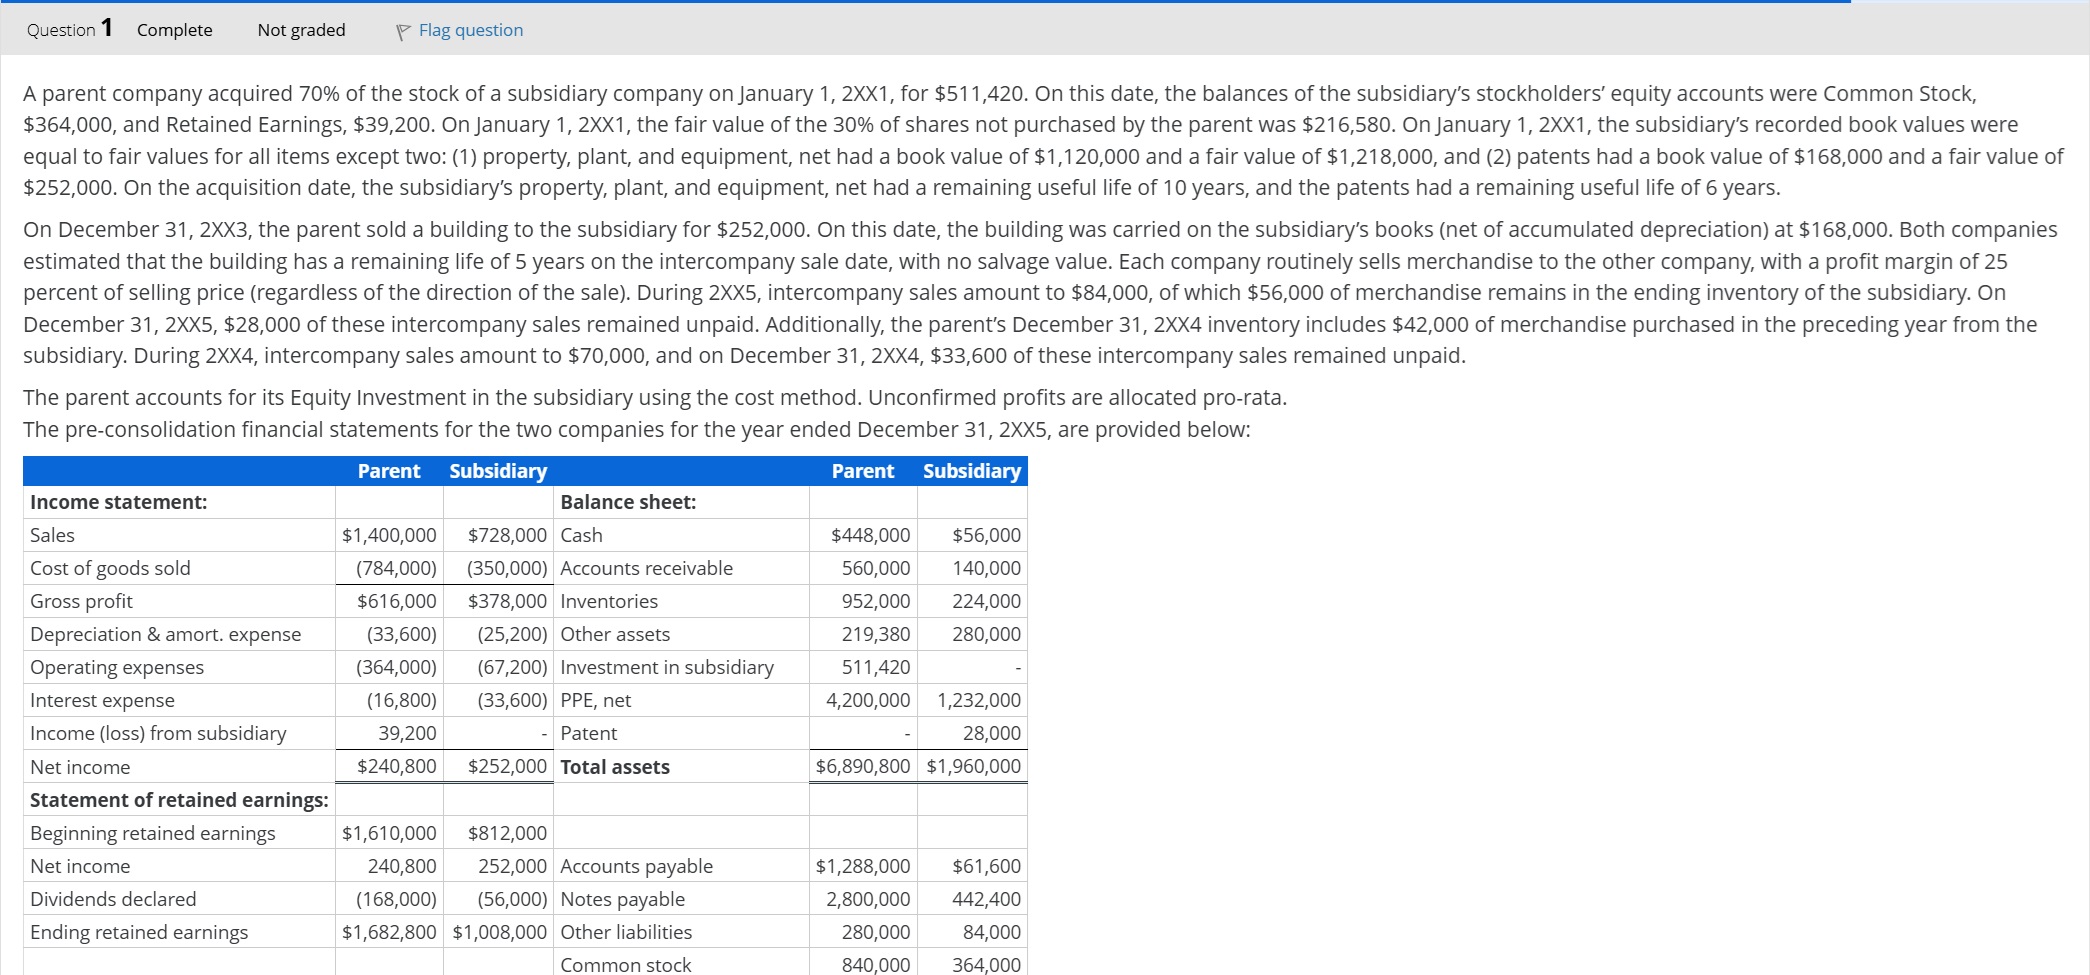The image size is (2090, 975).
Task: Select the "Income (loss) from subsidiary" label
Action: pyautogui.click(x=158, y=733)
